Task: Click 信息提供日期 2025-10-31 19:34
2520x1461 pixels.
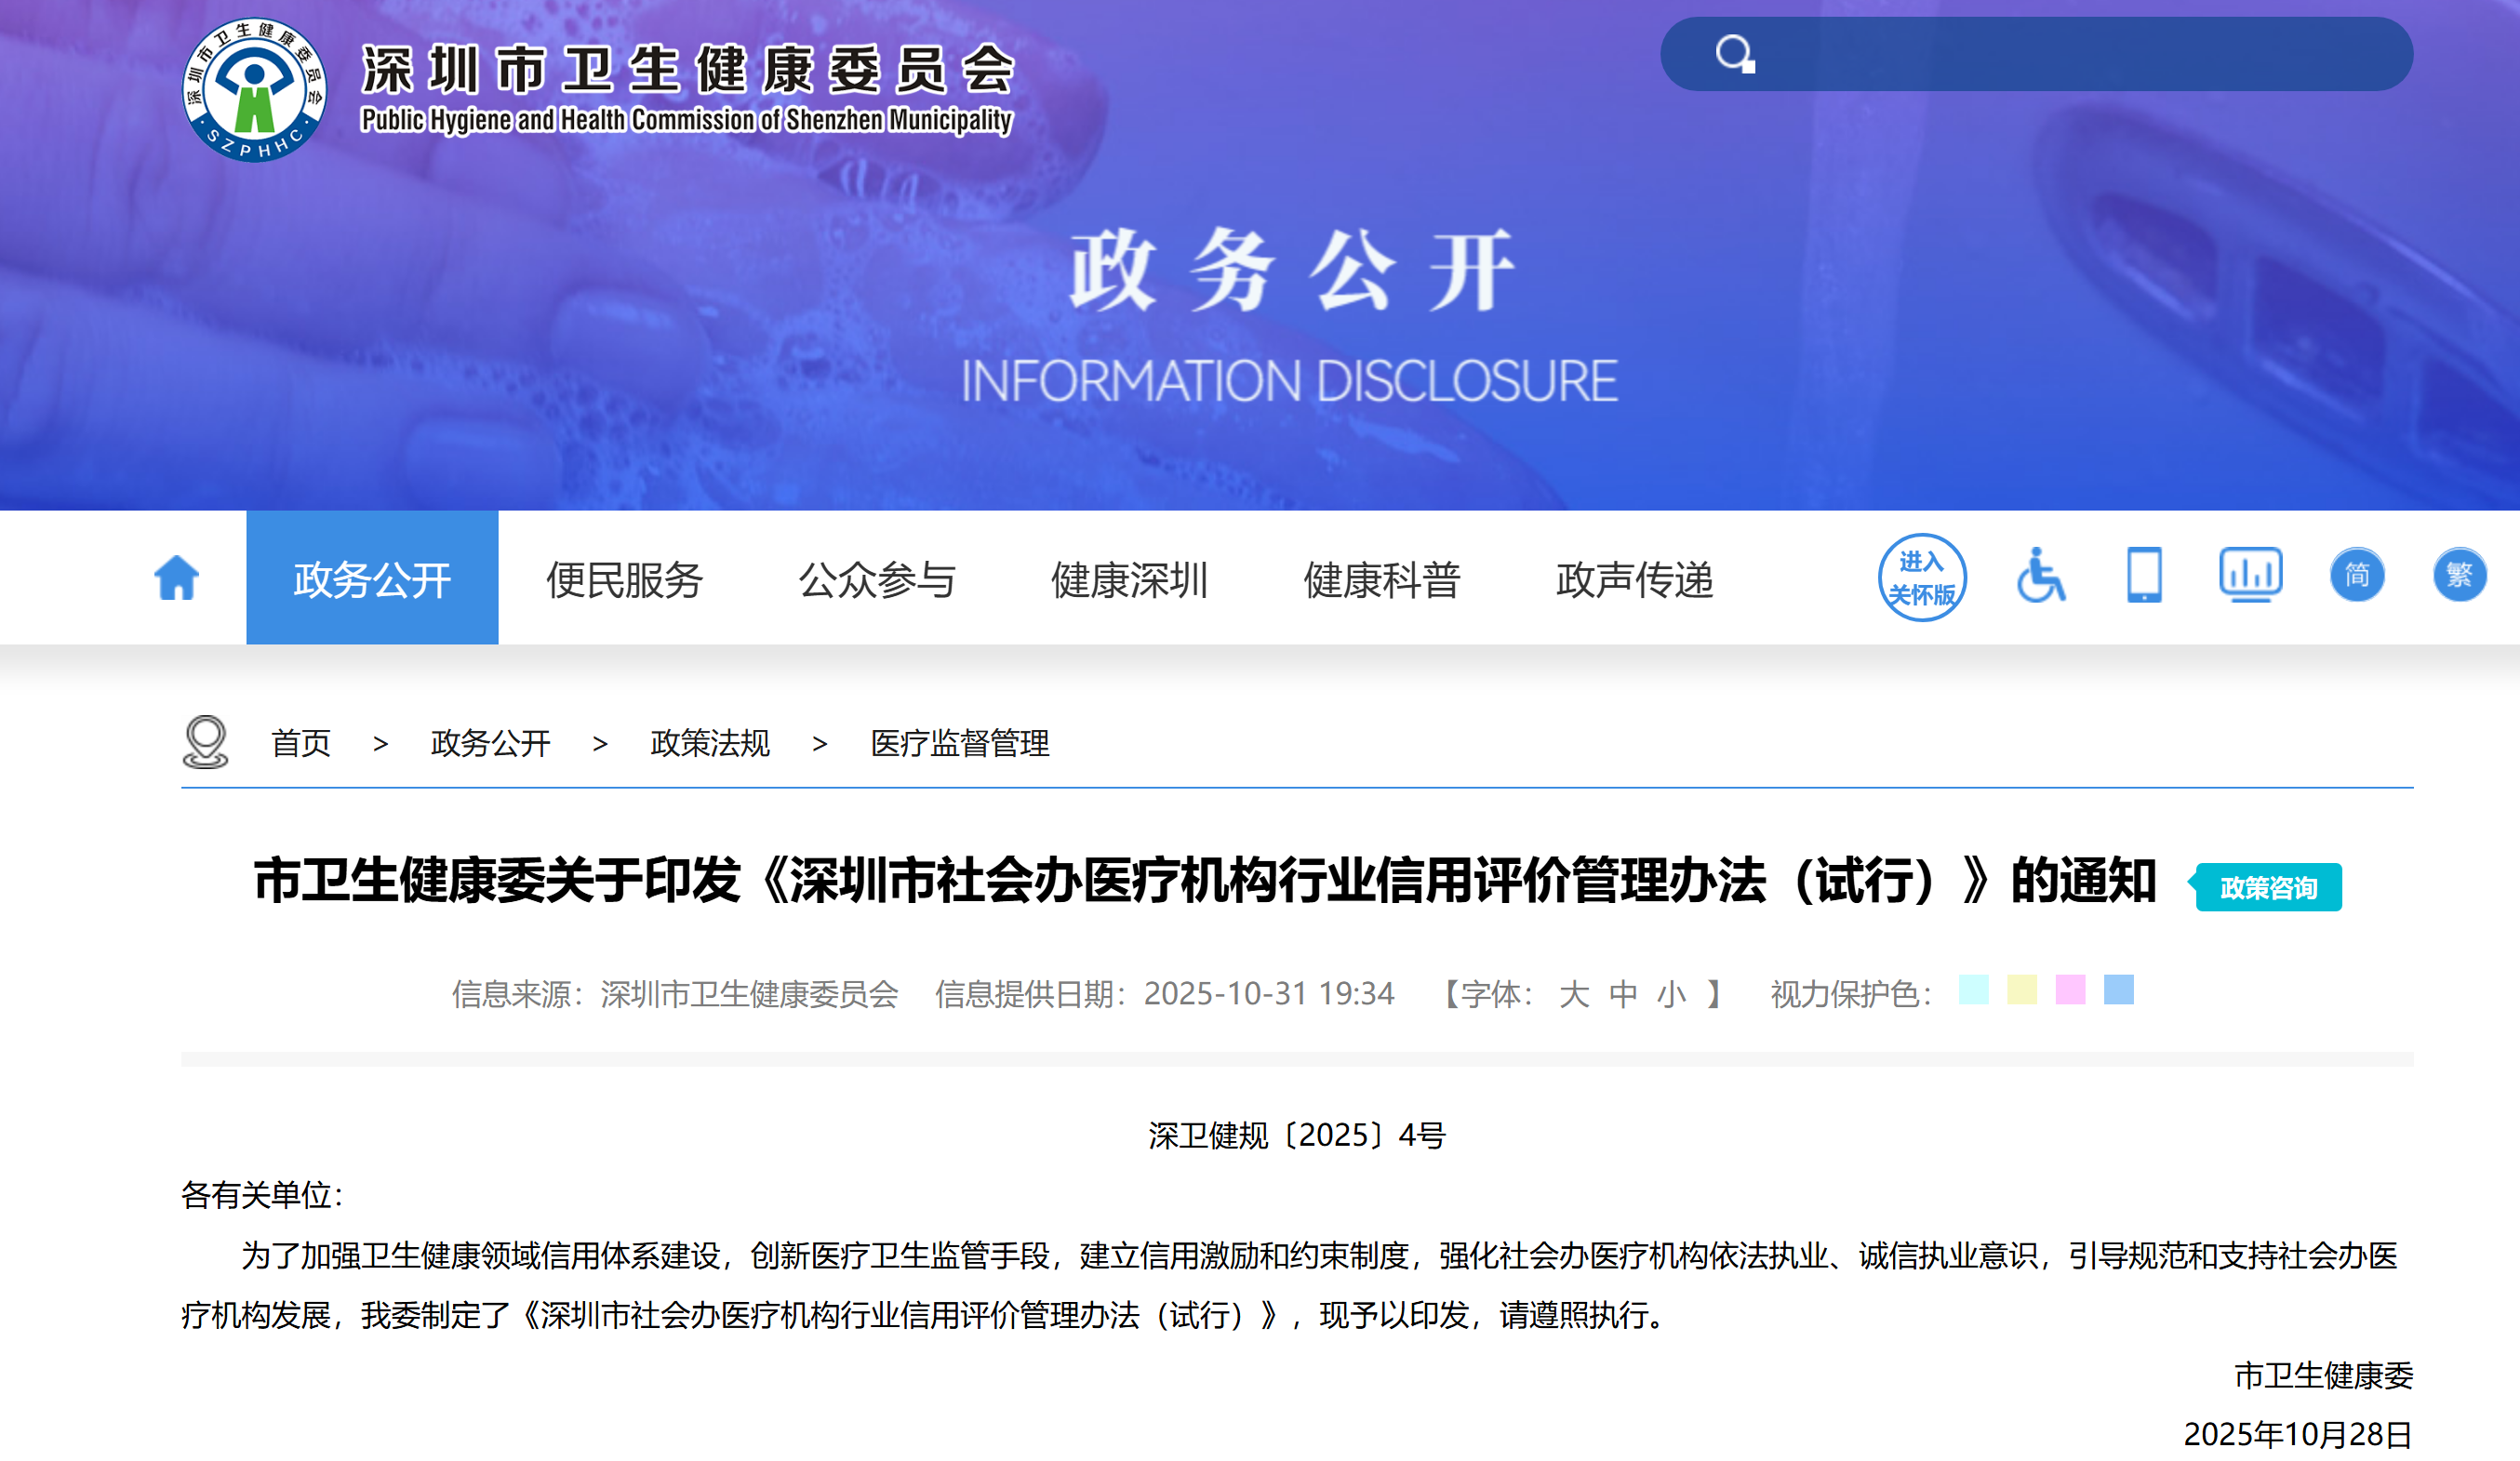Action: point(1164,994)
